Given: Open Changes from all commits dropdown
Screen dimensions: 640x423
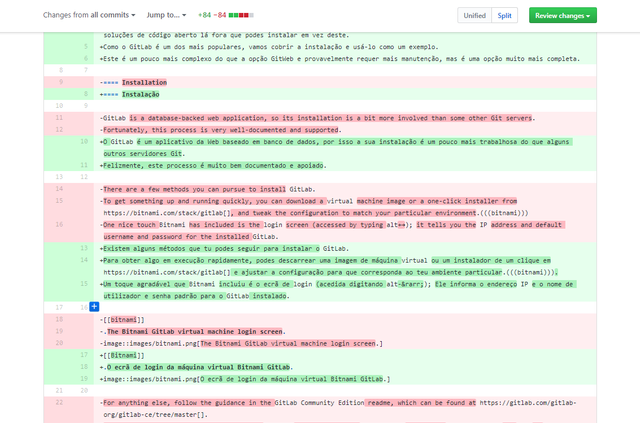Looking at the screenshot, I should 89,15.
